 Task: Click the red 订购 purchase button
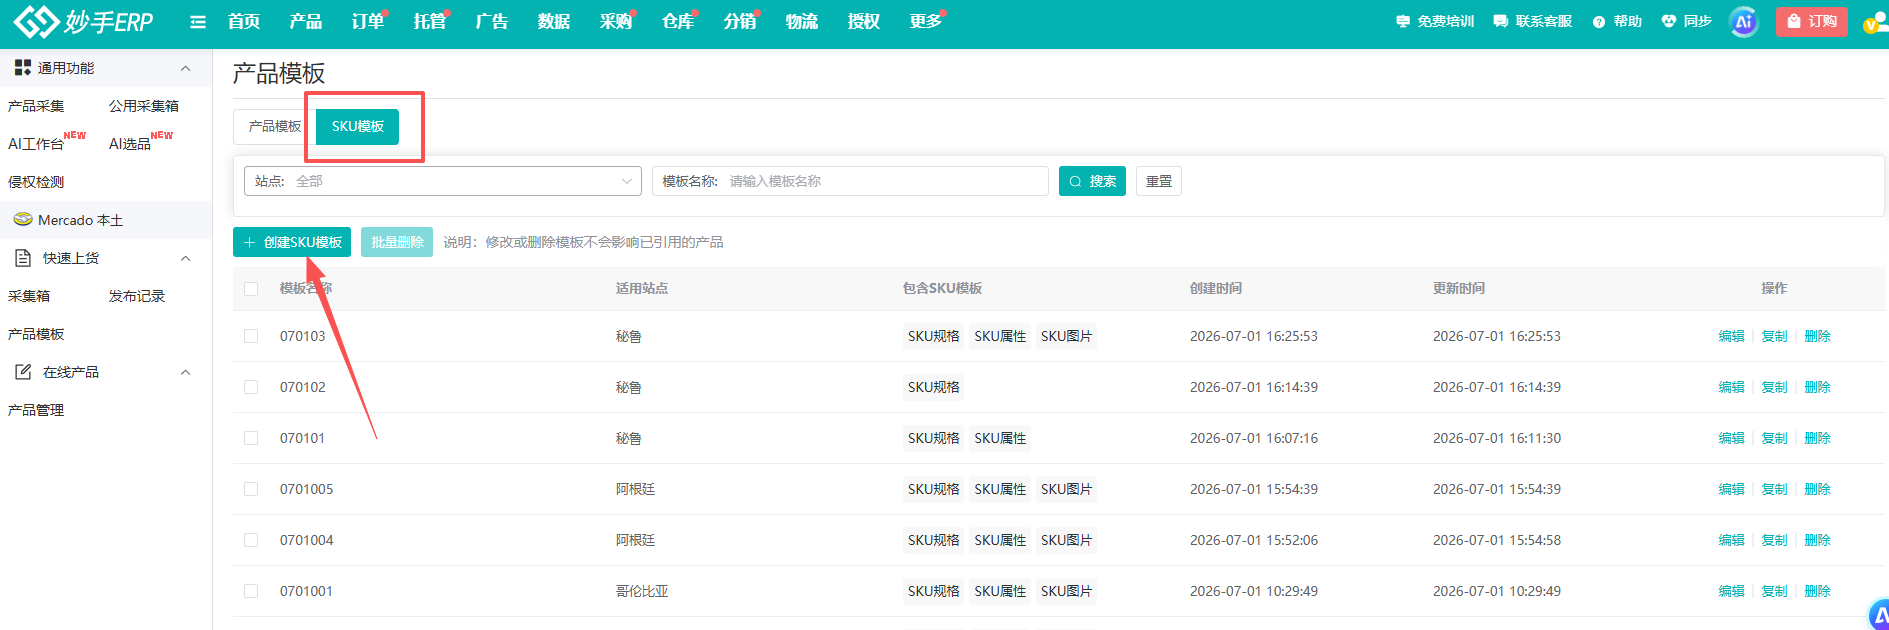(x=1811, y=21)
